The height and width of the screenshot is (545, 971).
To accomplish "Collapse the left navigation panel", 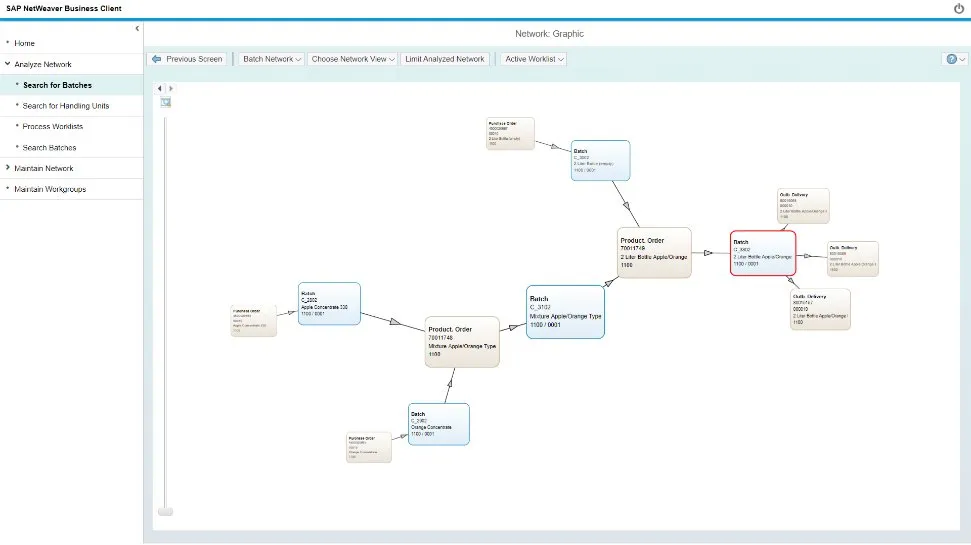I will click(x=137, y=28).
